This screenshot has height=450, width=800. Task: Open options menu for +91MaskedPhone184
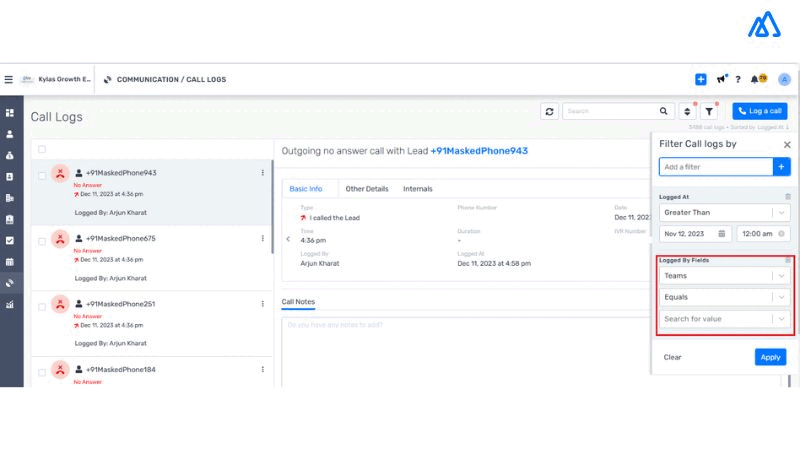tap(263, 369)
